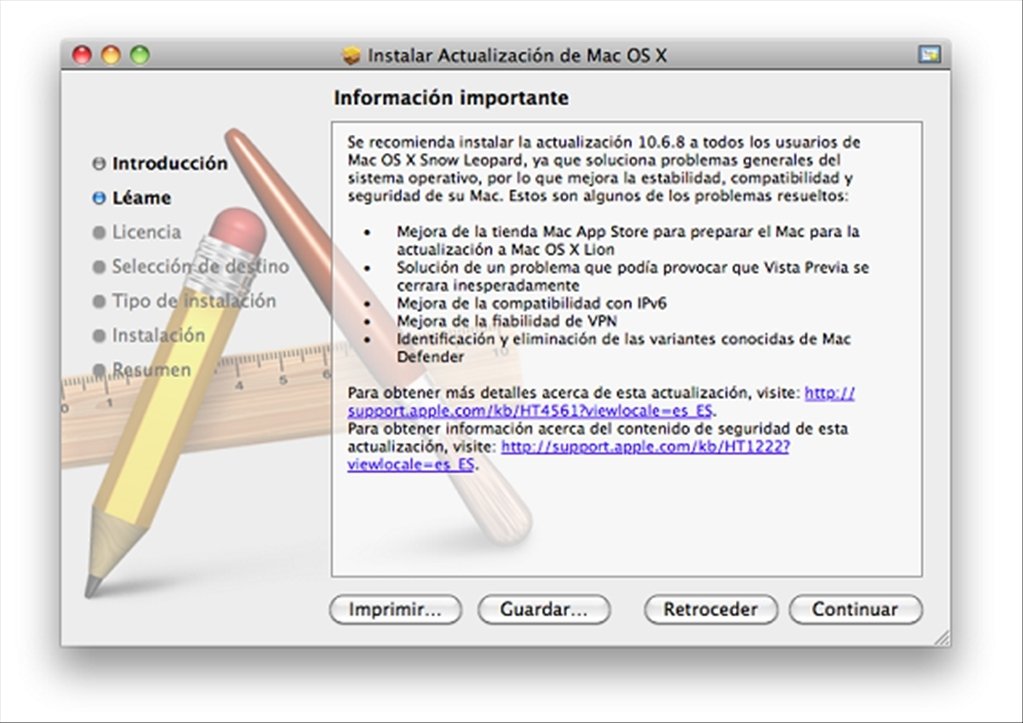The height and width of the screenshot is (723, 1023).
Task: Close the installer window with the red button
Action: point(82,55)
